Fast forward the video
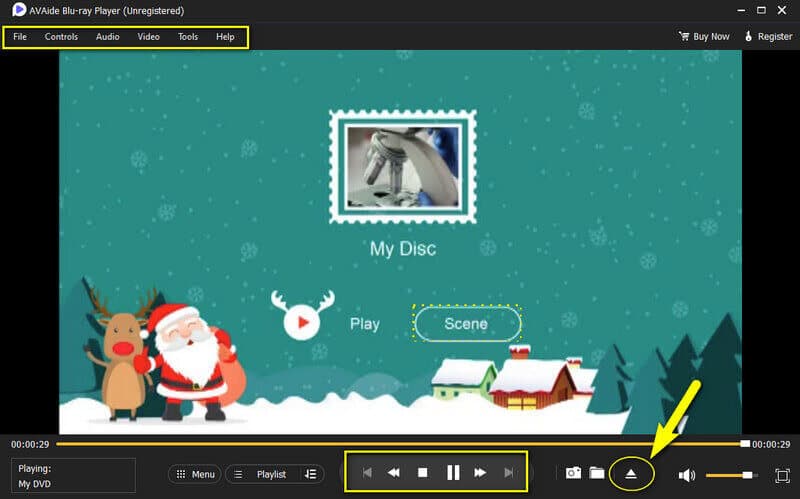This screenshot has height=499, width=800. tap(480, 473)
